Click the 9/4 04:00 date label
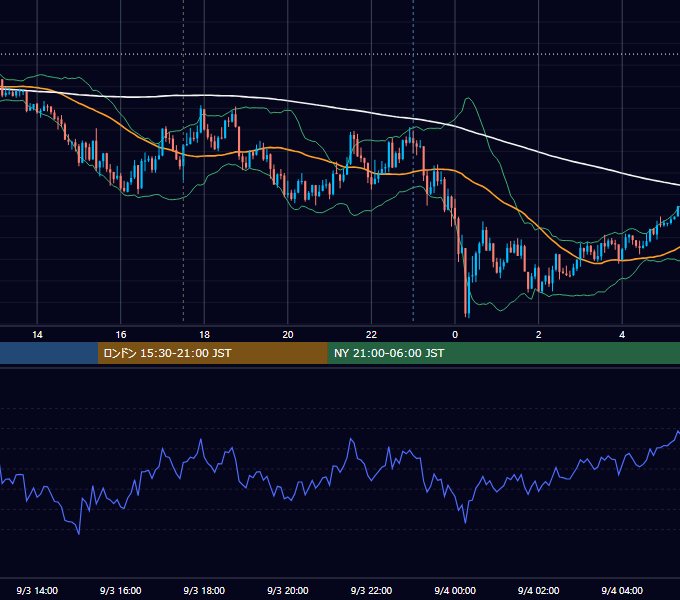Screen dimensions: 680x600 click(622, 590)
